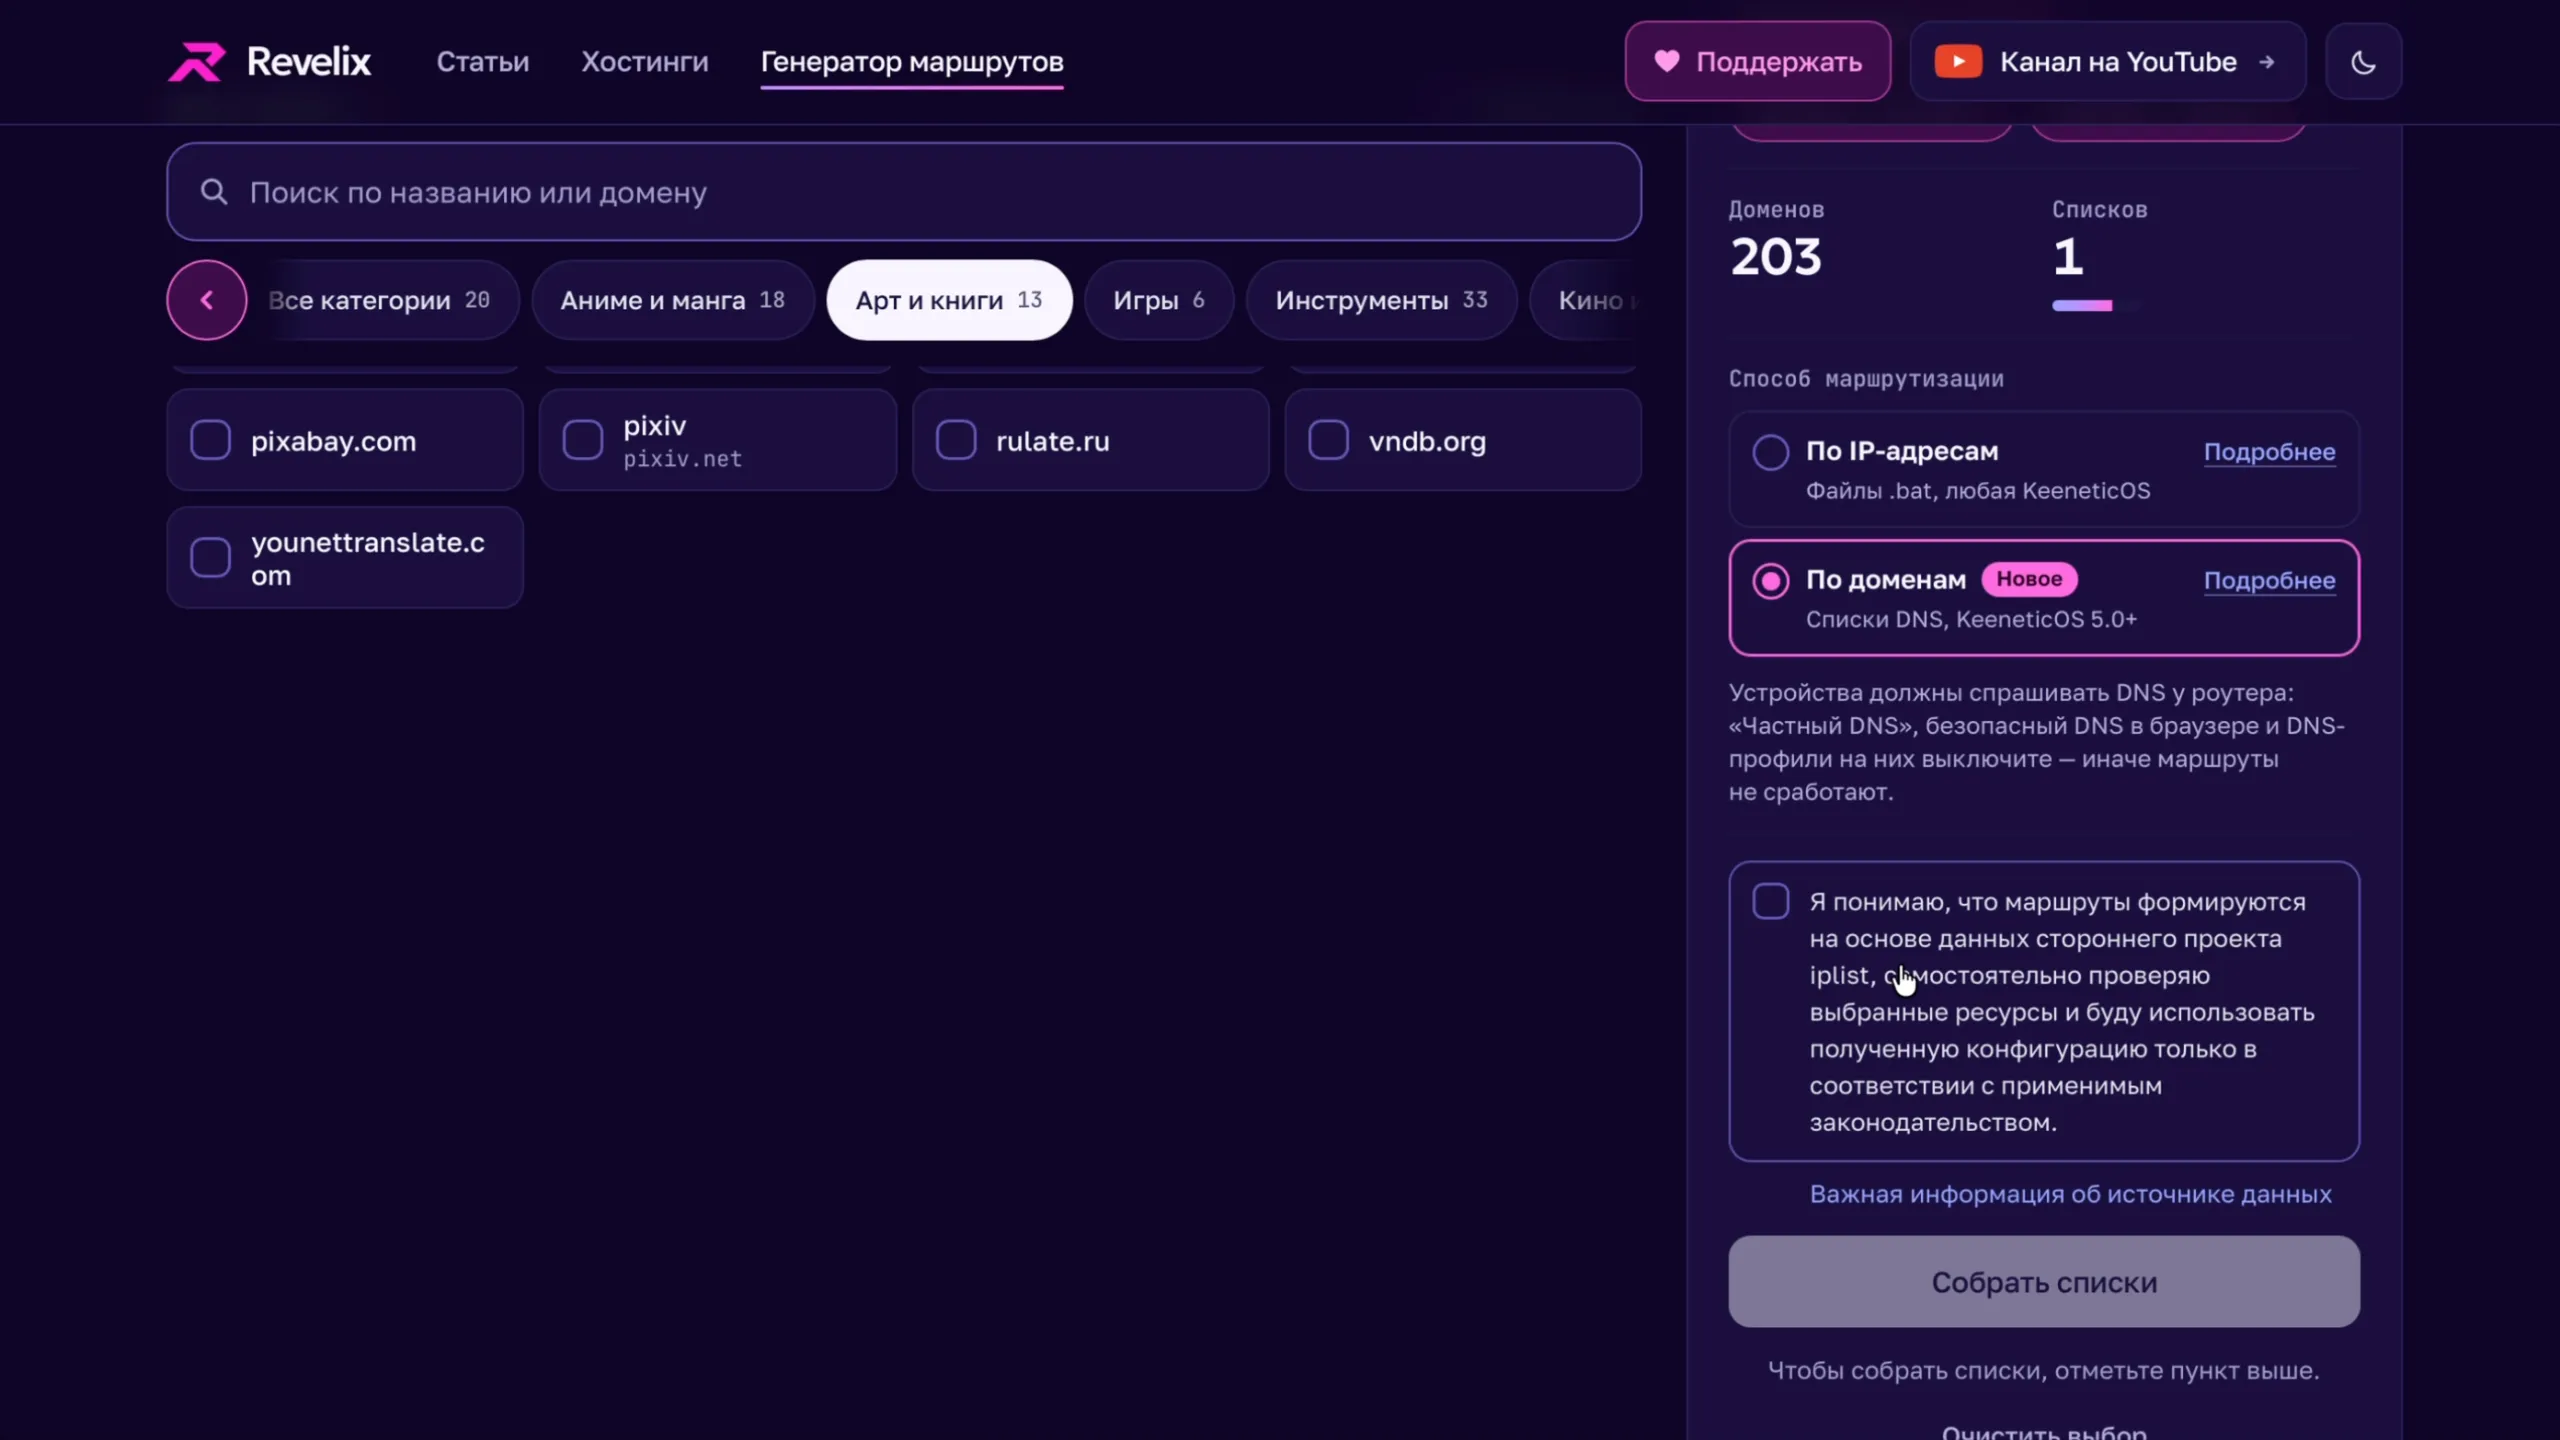Image resolution: width=2560 pixels, height=1440 pixels.
Task: Click Собрать списки button
Action: click(x=2044, y=1282)
